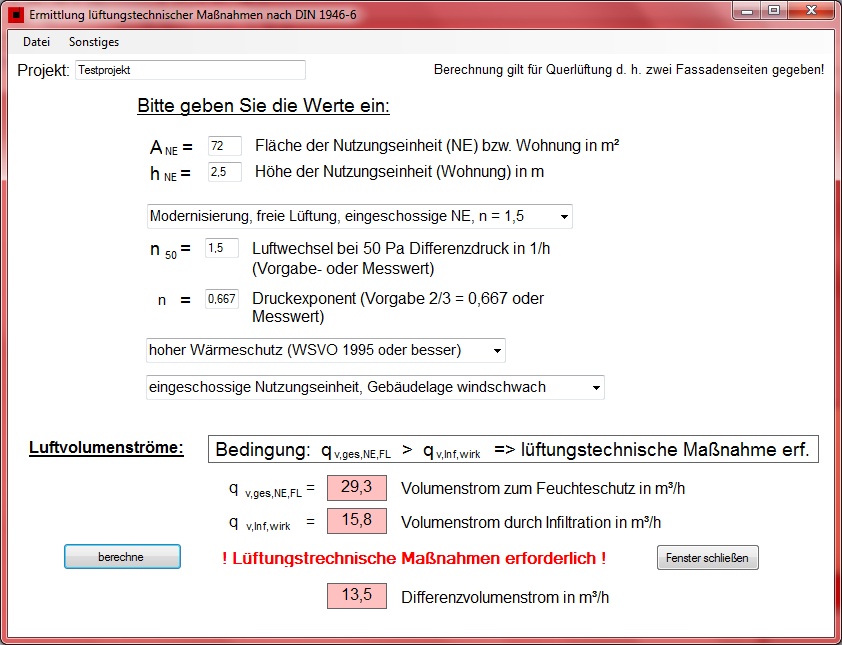Screen dimensions: 842x645
Task: Click the 'Bedingung' condition box
Action: coord(513,450)
